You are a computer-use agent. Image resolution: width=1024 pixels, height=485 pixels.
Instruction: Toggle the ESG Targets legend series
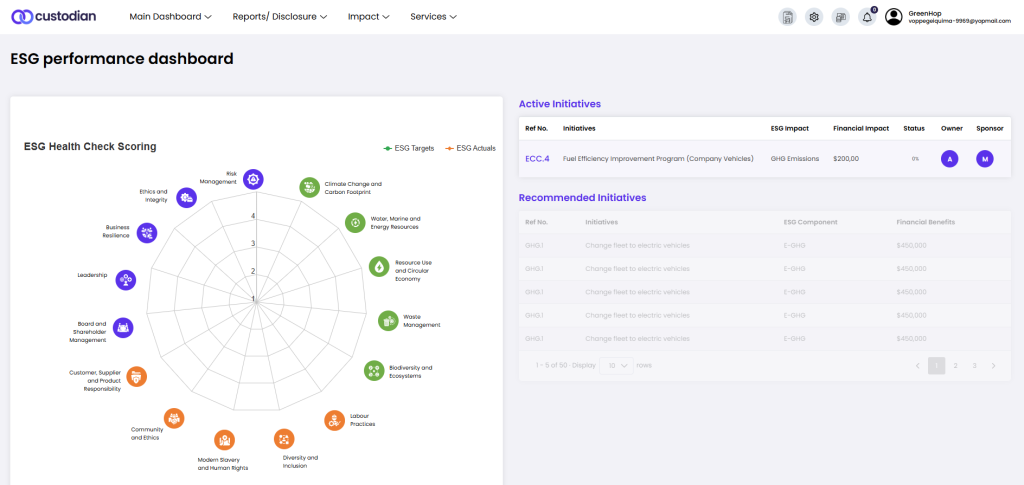[408, 148]
